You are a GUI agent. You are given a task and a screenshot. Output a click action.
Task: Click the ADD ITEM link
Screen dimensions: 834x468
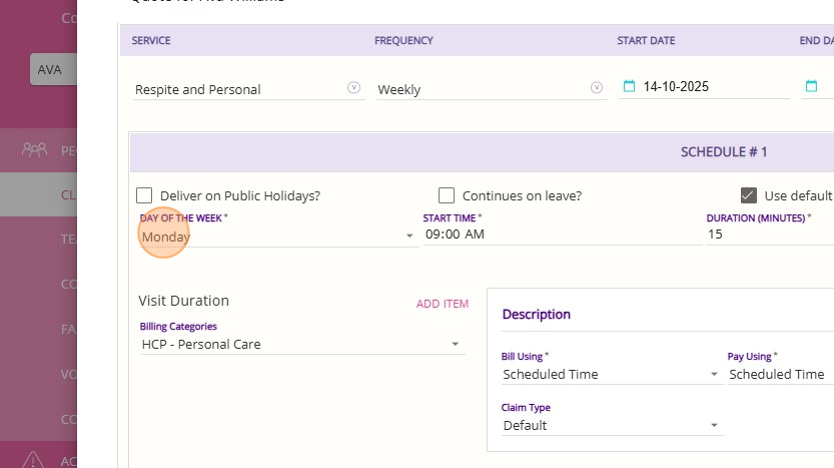click(442, 304)
